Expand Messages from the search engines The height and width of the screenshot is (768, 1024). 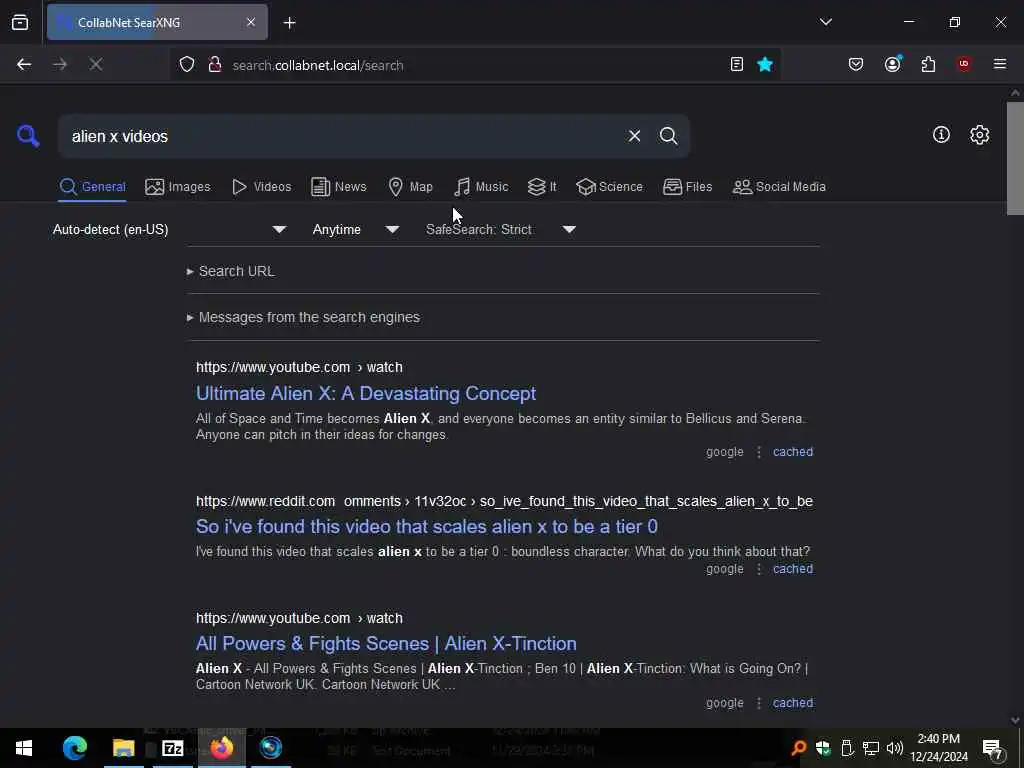tap(303, 317)
